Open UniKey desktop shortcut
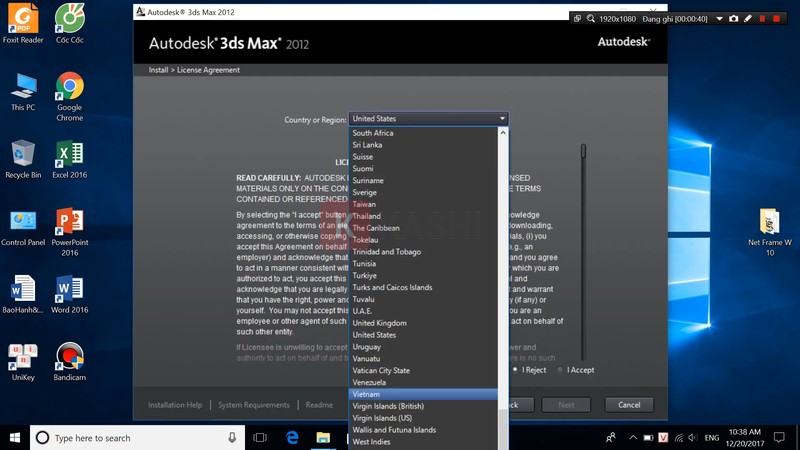The height and width of the screenshot is (450, 800). click(x=23, y=356)
